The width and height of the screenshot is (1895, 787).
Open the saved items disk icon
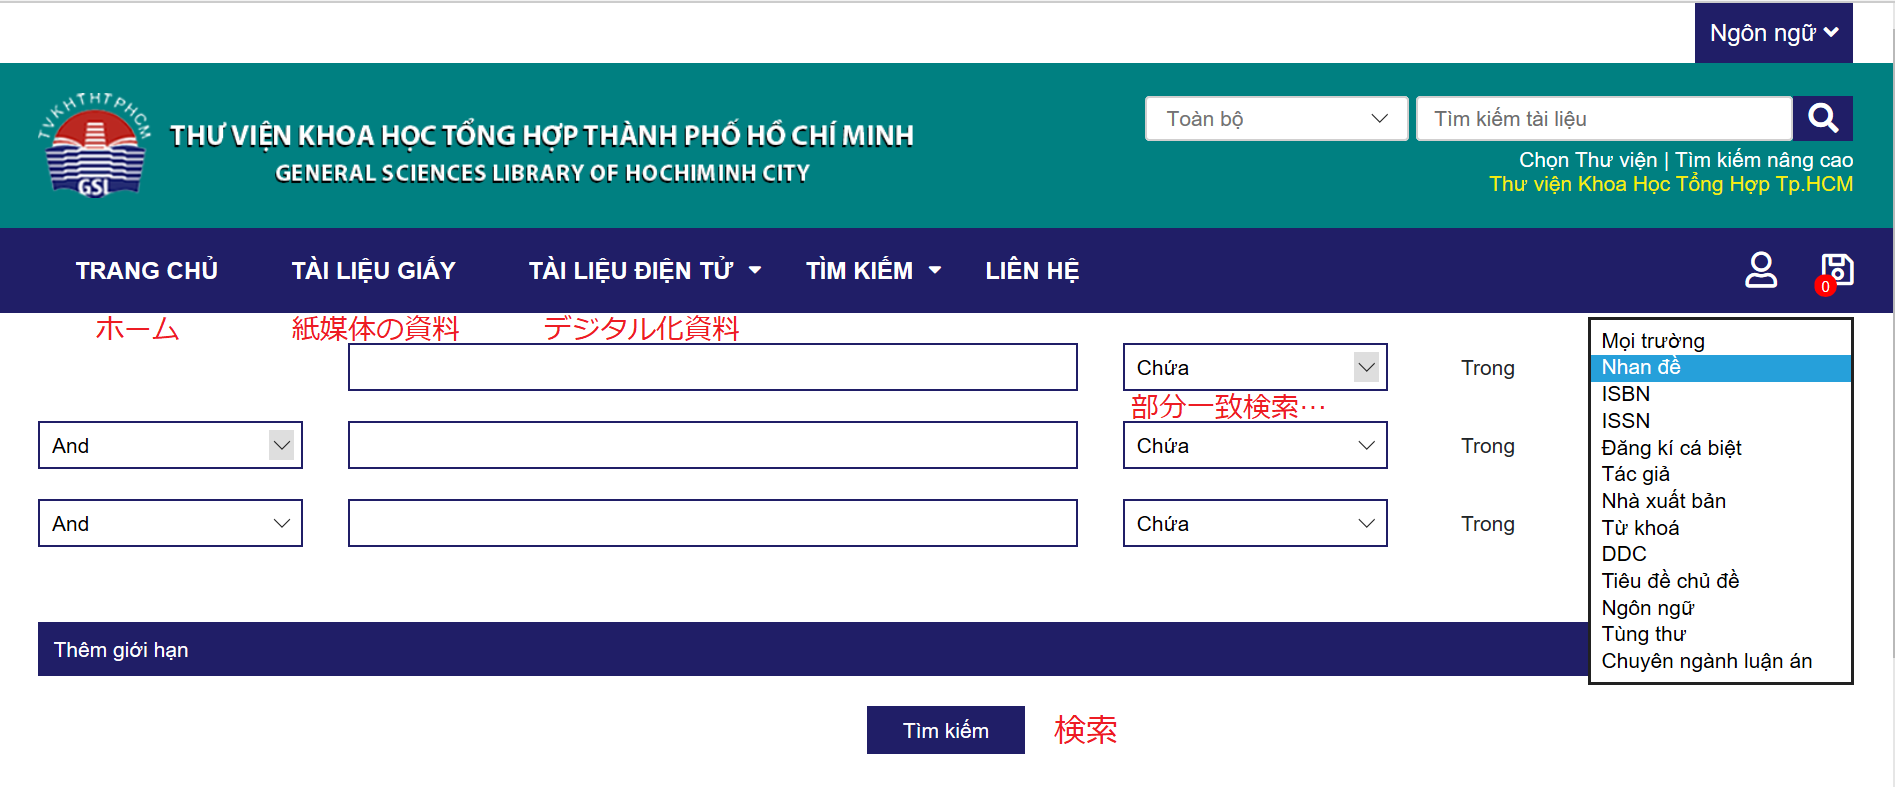(x=1836, y=270)
